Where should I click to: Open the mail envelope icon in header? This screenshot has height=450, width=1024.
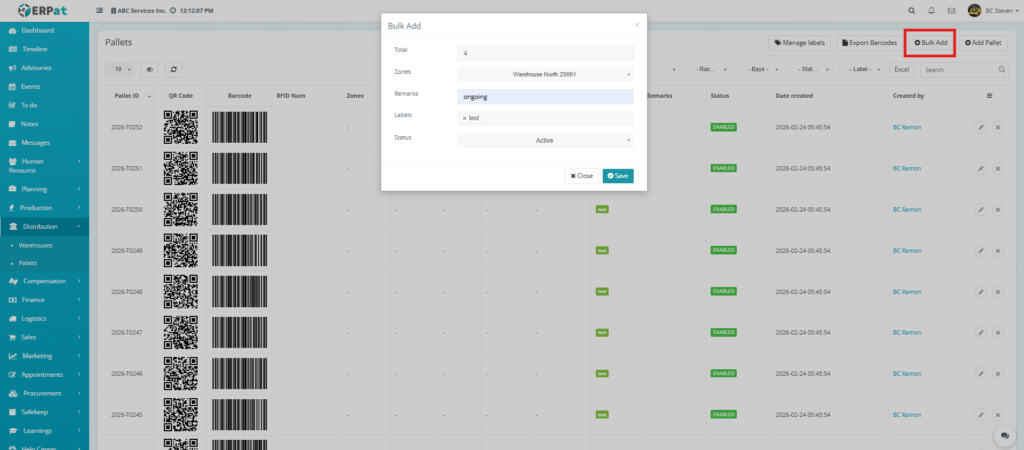pyautogui.click(x=950, y=11)
